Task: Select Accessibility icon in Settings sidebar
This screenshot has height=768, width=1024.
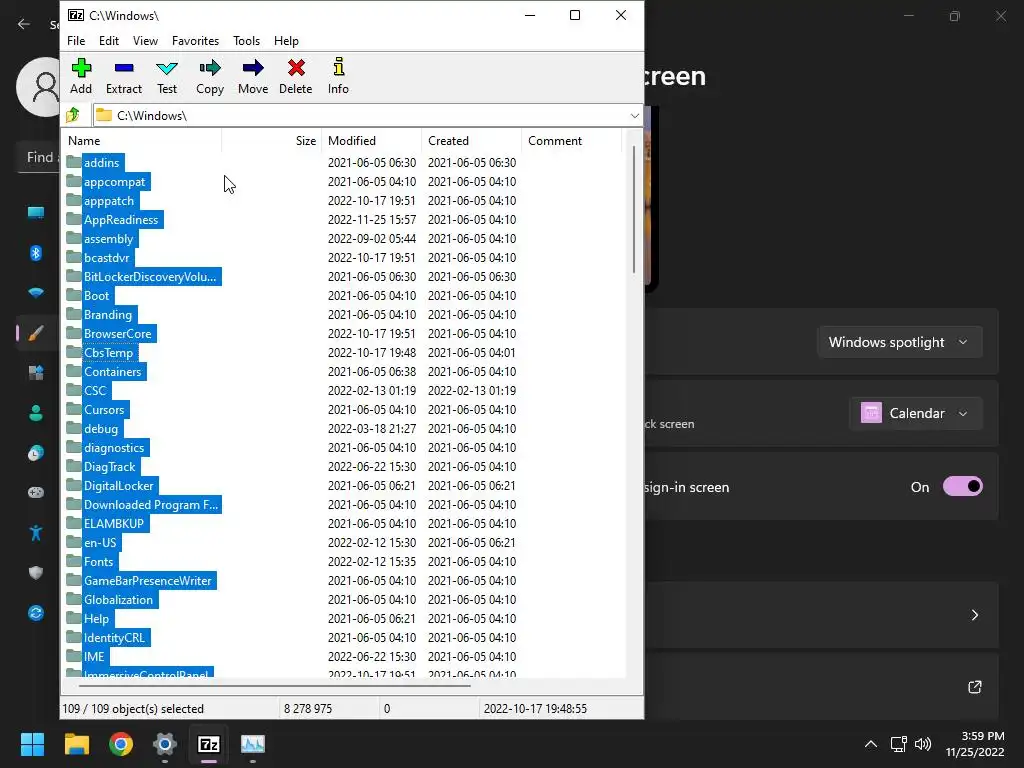Action: [36, 533]
